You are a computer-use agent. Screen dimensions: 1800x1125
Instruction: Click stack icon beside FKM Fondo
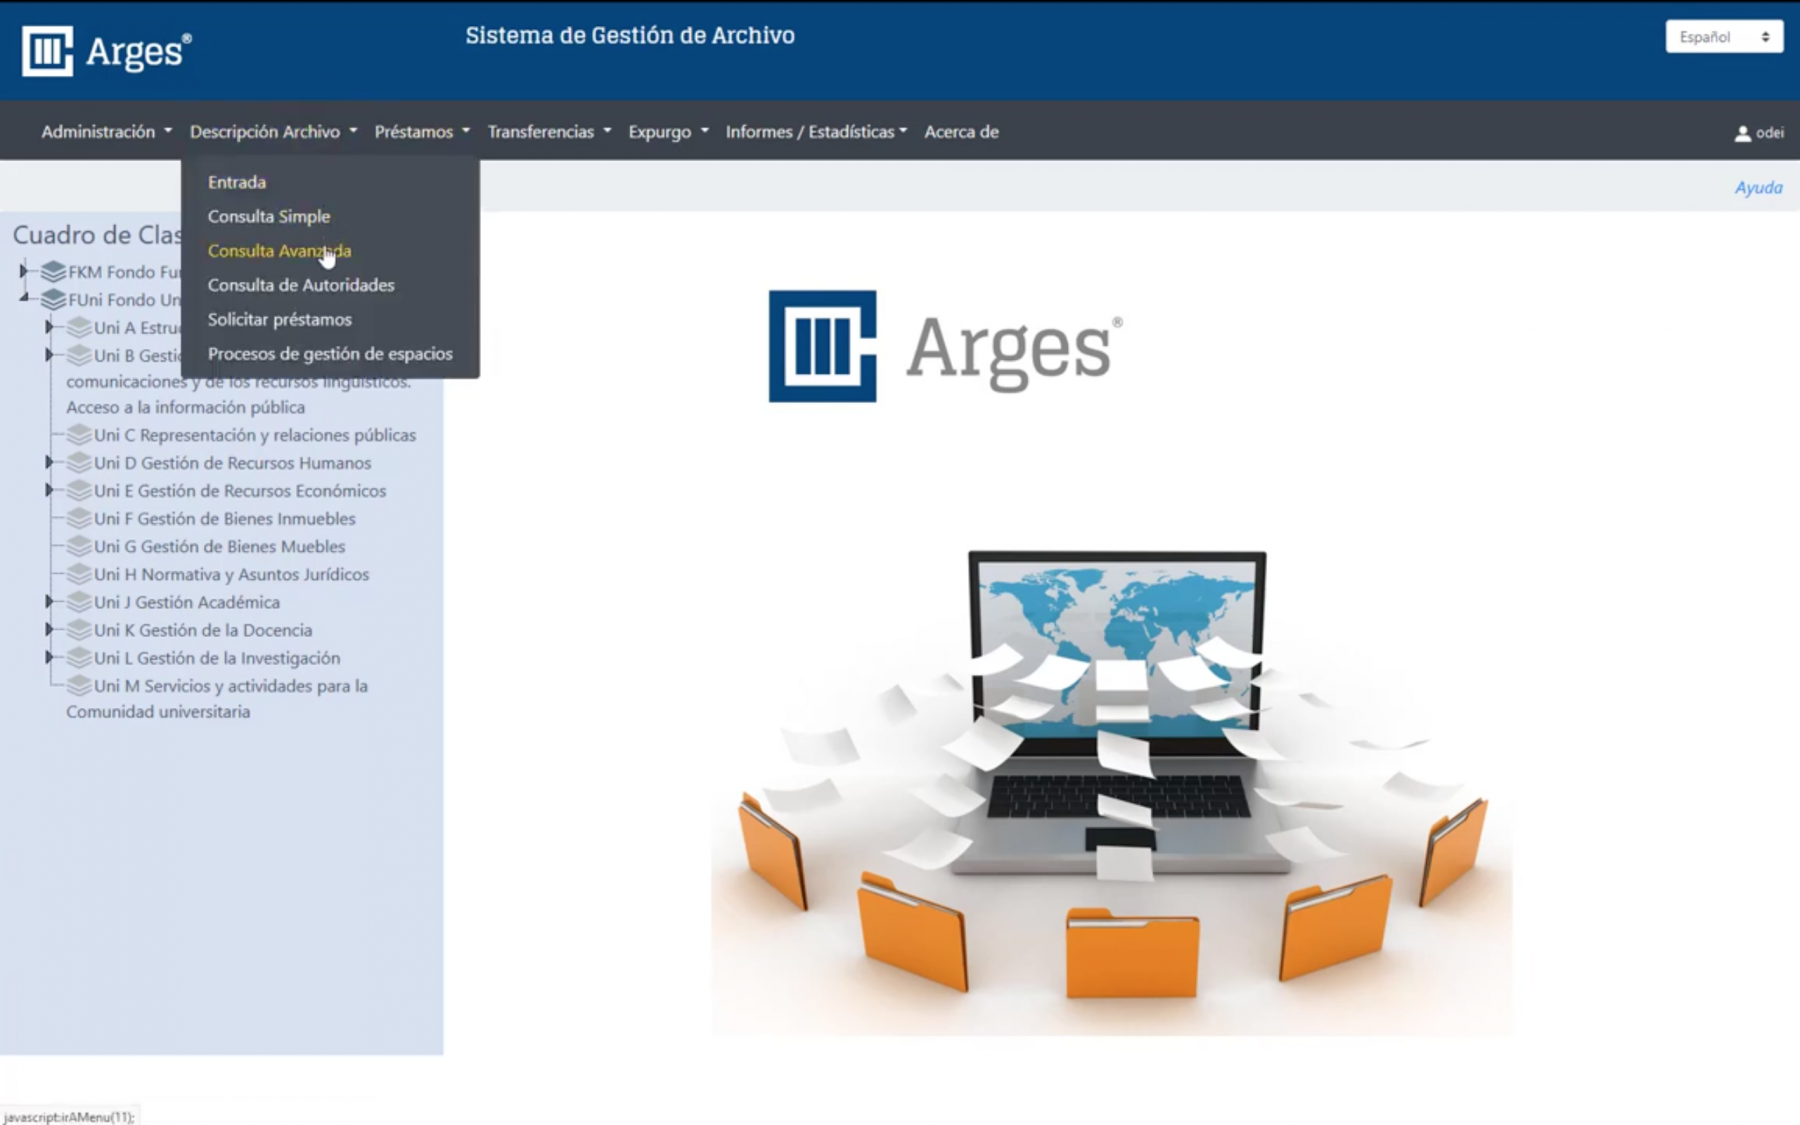pyautogui.click(x=54, y=272)
